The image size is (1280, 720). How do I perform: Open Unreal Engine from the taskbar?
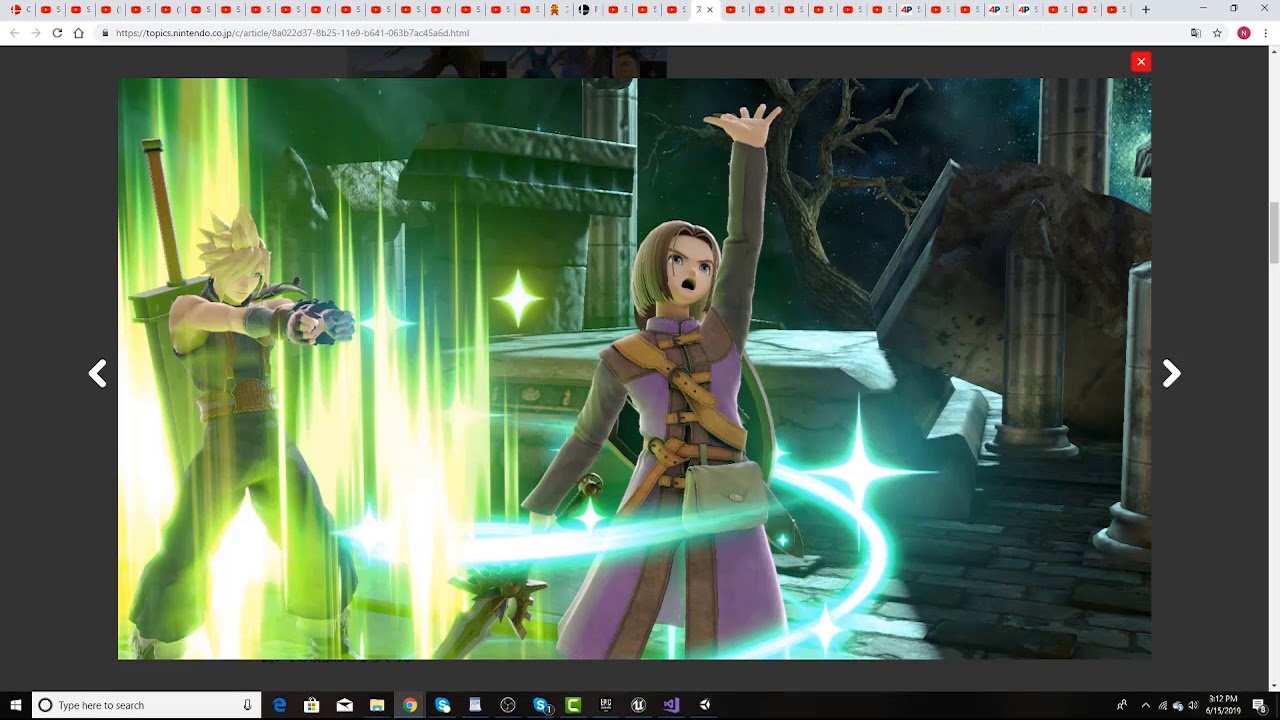point(638,705)
